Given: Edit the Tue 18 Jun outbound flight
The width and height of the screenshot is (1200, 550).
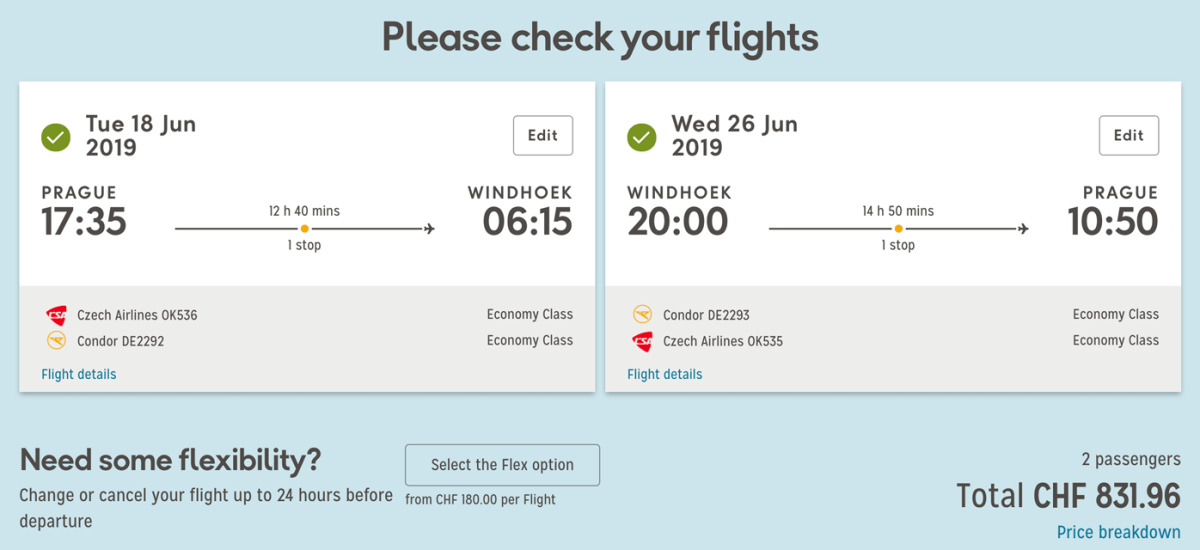Looking at the screenshot, I should [x=543, y=136].
